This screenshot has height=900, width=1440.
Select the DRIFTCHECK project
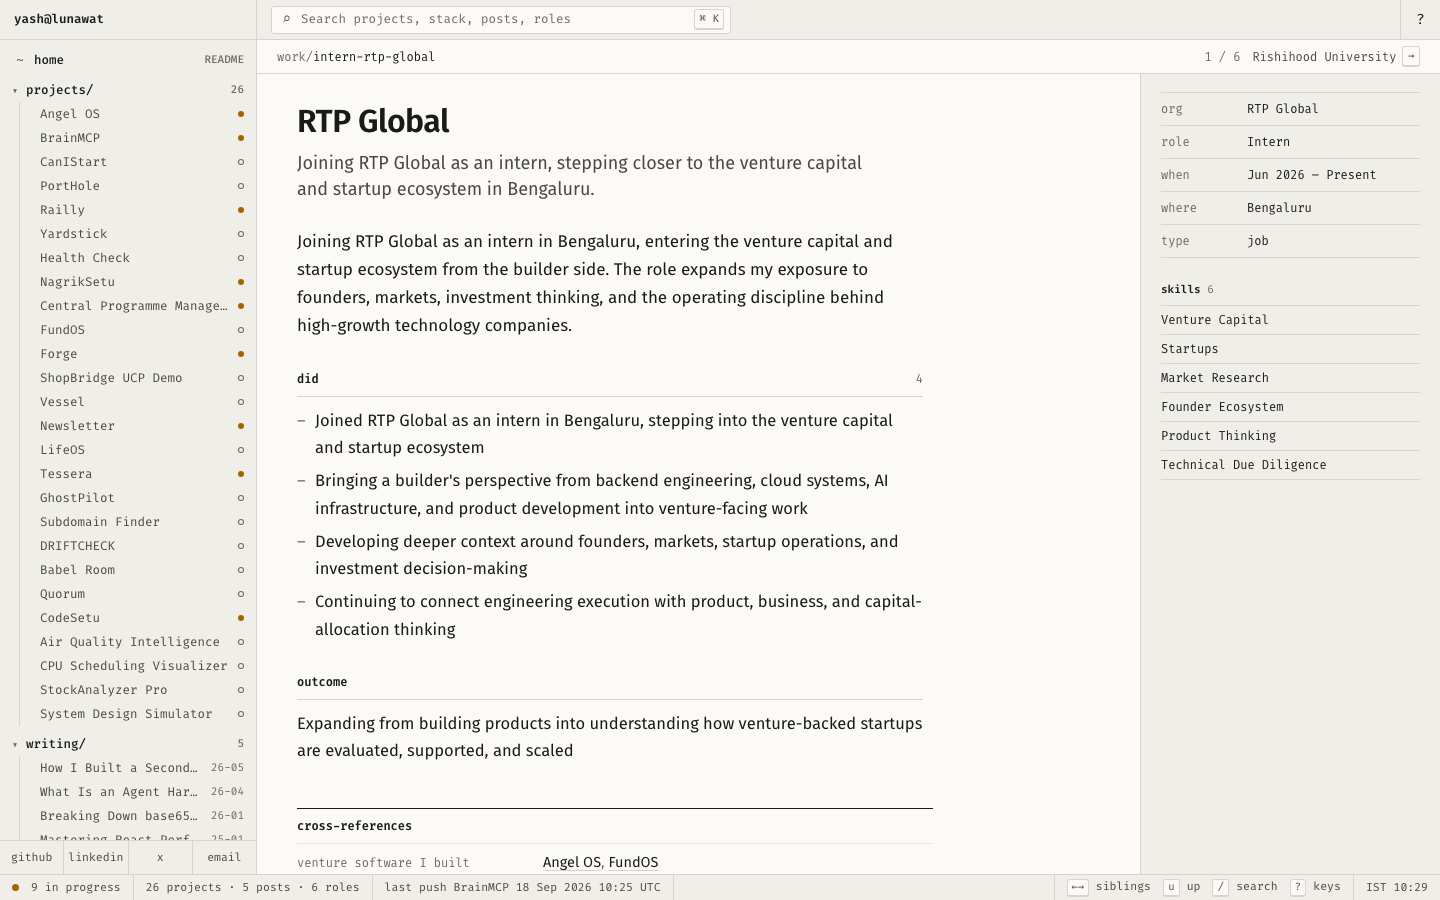tap(140, 546)
